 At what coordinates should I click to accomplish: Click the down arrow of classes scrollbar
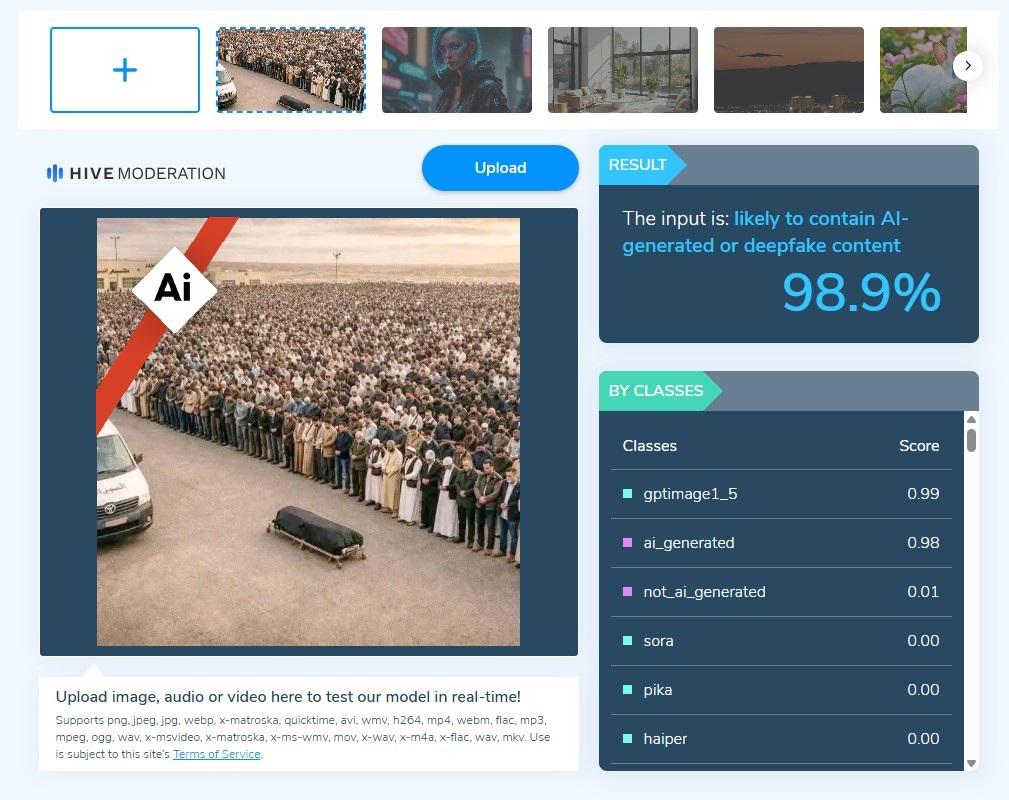coord(972,763)
